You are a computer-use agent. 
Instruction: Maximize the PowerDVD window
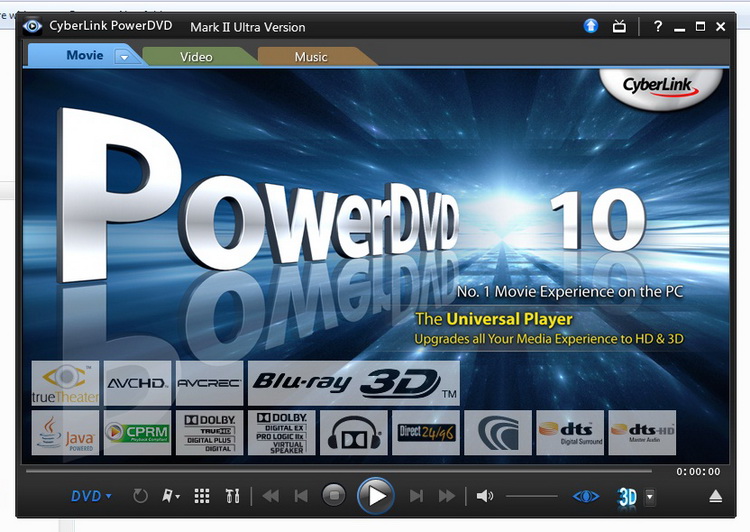coord(700,26)
